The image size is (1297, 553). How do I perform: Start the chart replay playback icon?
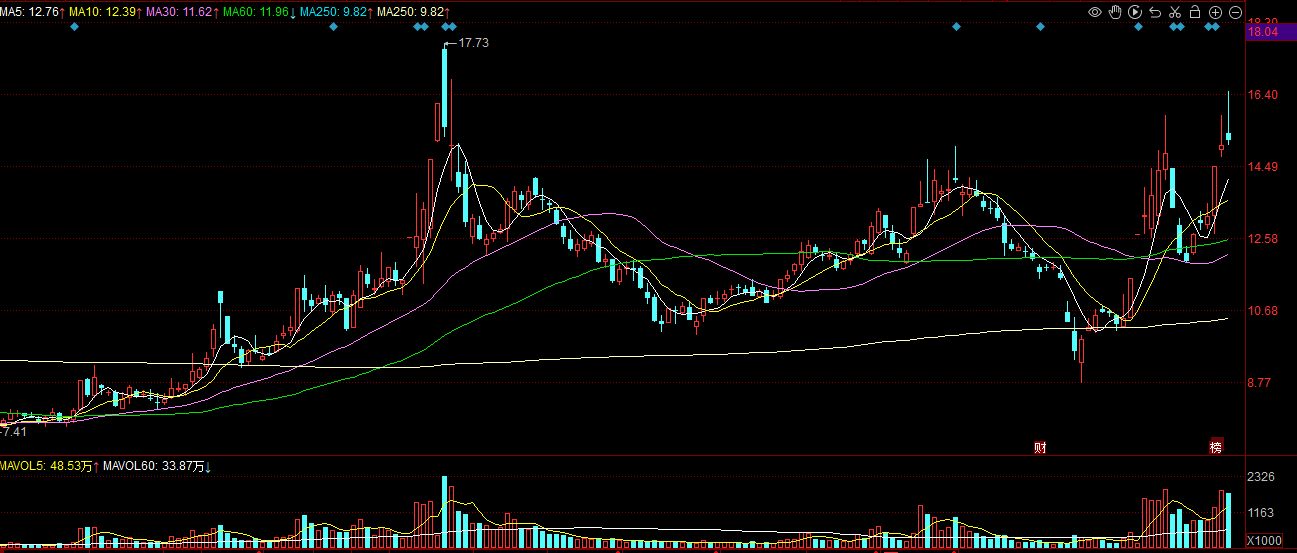pyautogui.click(x=1135, y=12)
